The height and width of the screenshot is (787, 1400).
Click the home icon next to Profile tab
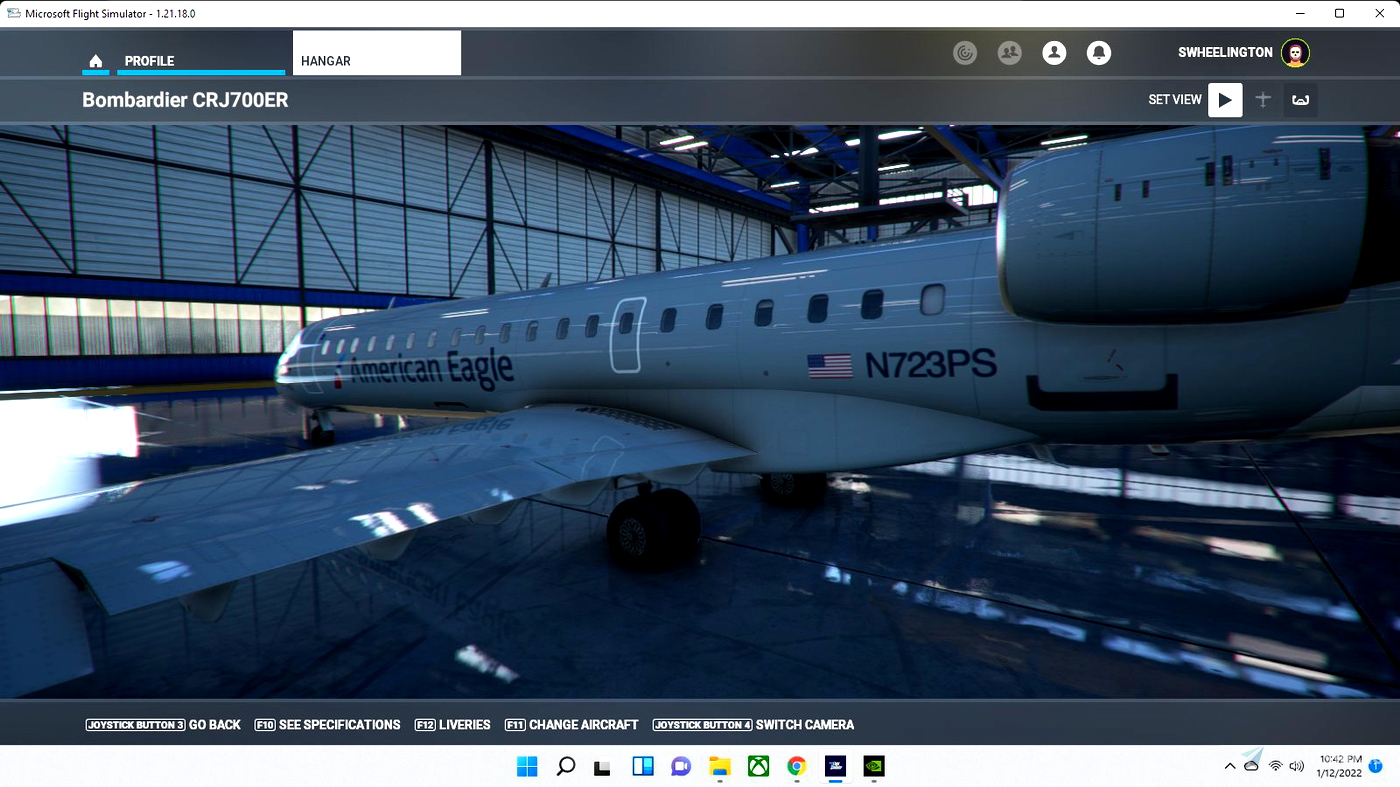(x=95, y=61)
